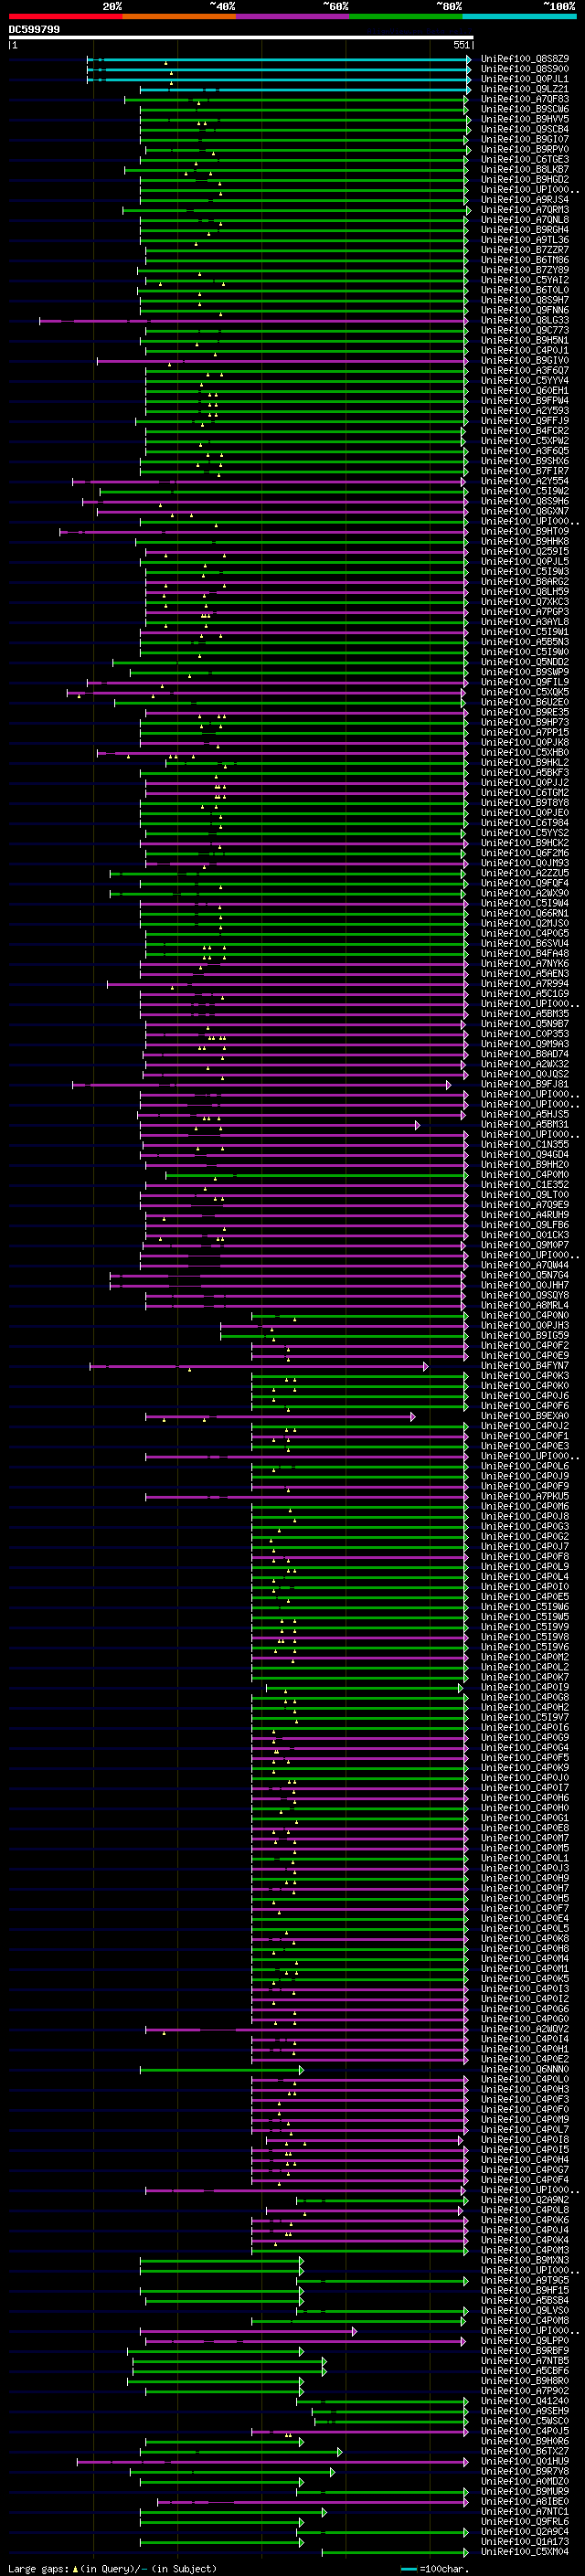Image resolution: width=585 pixels, height=2576 pixels.
Task: Click the UniRef100_B9RGM4 label
Action: coord(525,230)
